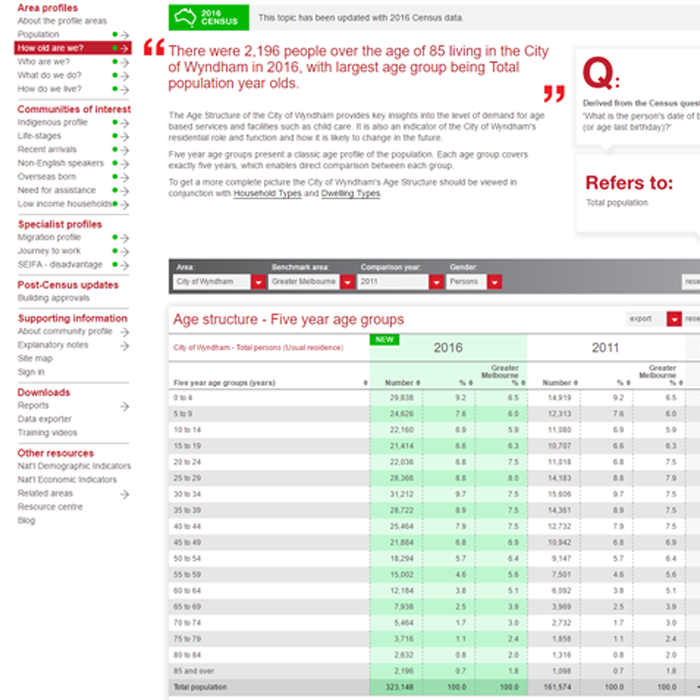Follow the Household Types link

(267, 193)
